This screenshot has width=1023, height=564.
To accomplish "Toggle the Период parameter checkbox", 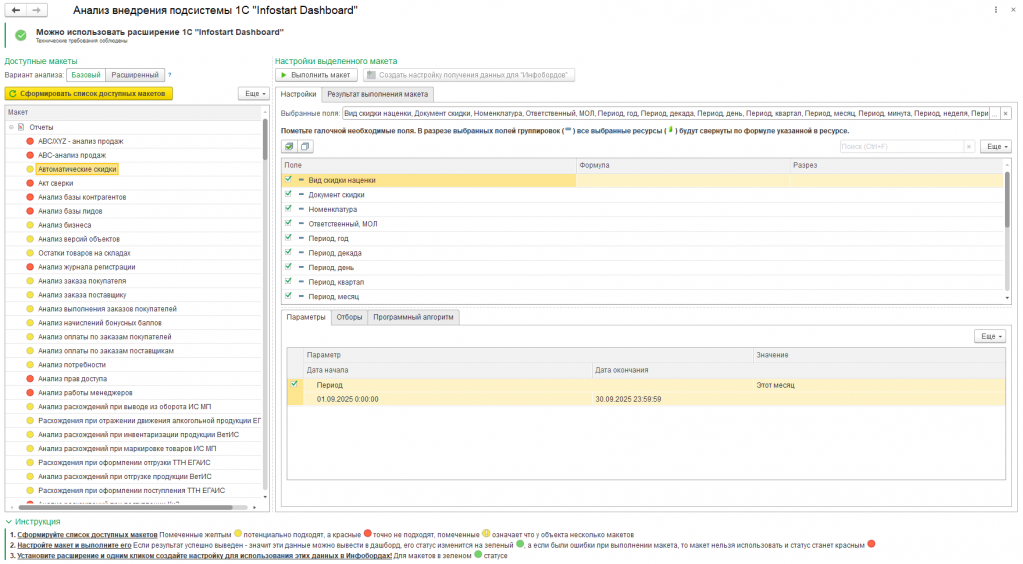I will pos(294,384).
